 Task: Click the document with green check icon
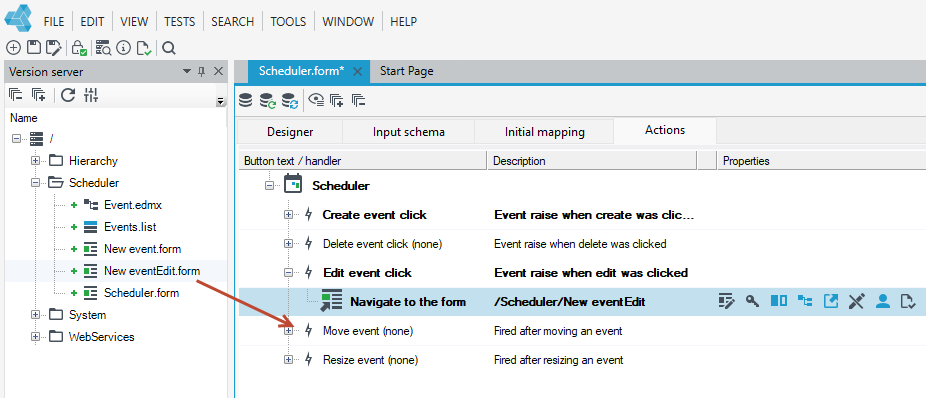(144, 48)
